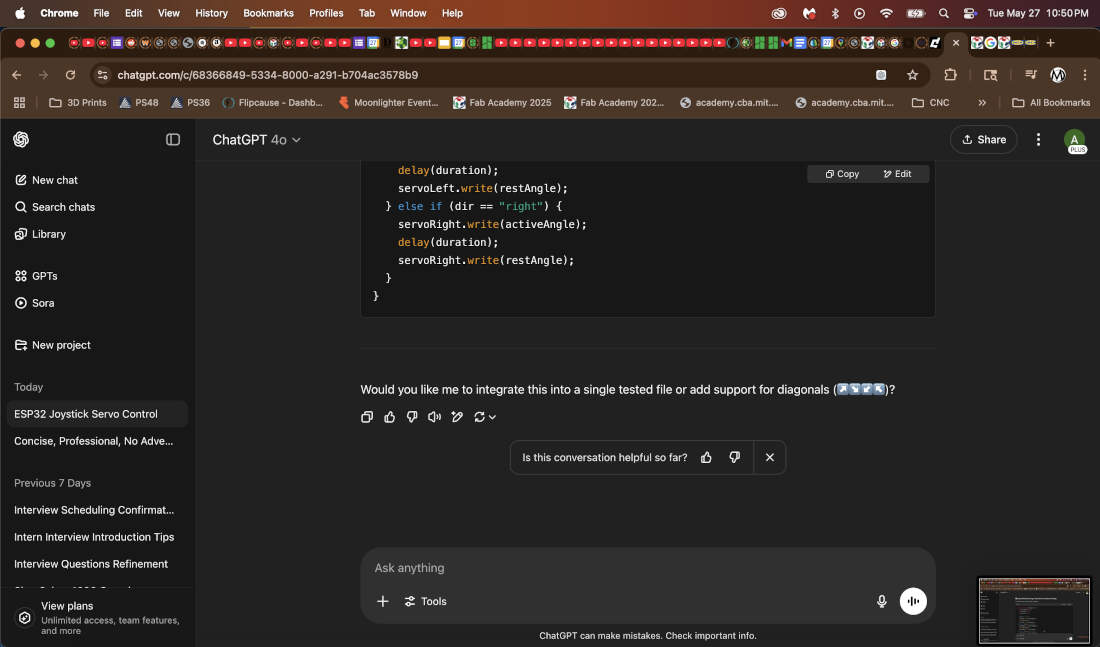Open the Chrome profile avatar
The height and width of the screenshot is (647, 1100).
1058,75
